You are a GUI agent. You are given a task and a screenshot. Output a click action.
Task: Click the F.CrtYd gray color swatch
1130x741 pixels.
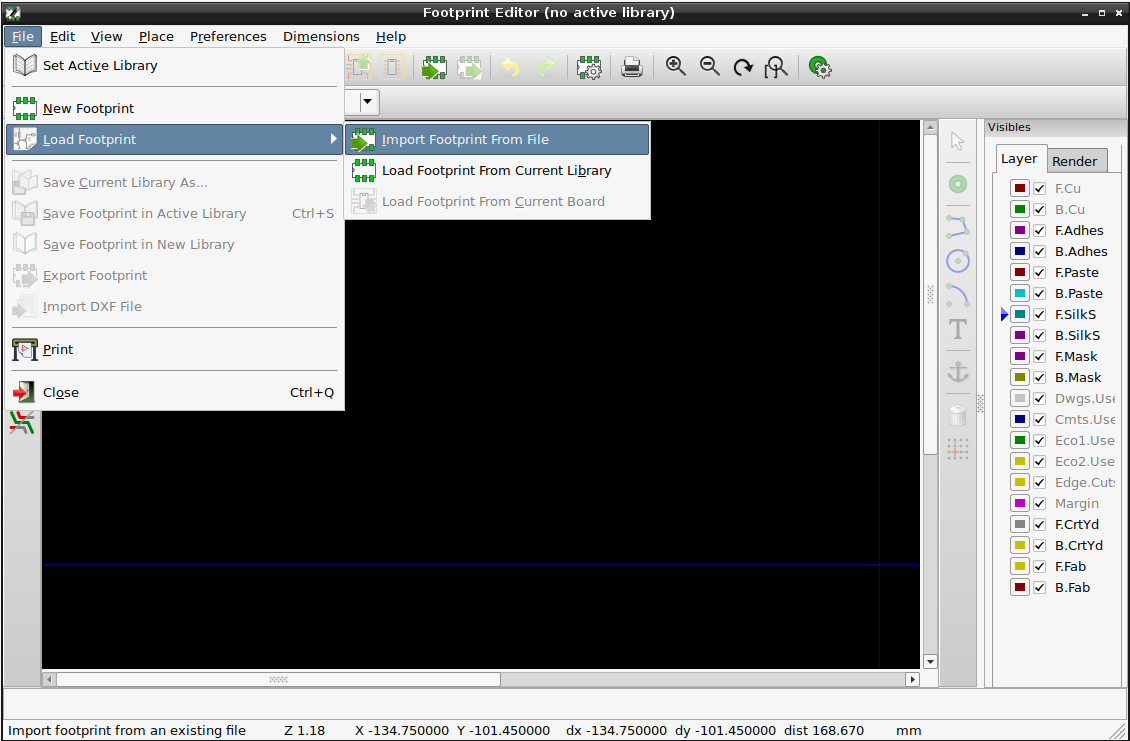[x=1020, y=524]
